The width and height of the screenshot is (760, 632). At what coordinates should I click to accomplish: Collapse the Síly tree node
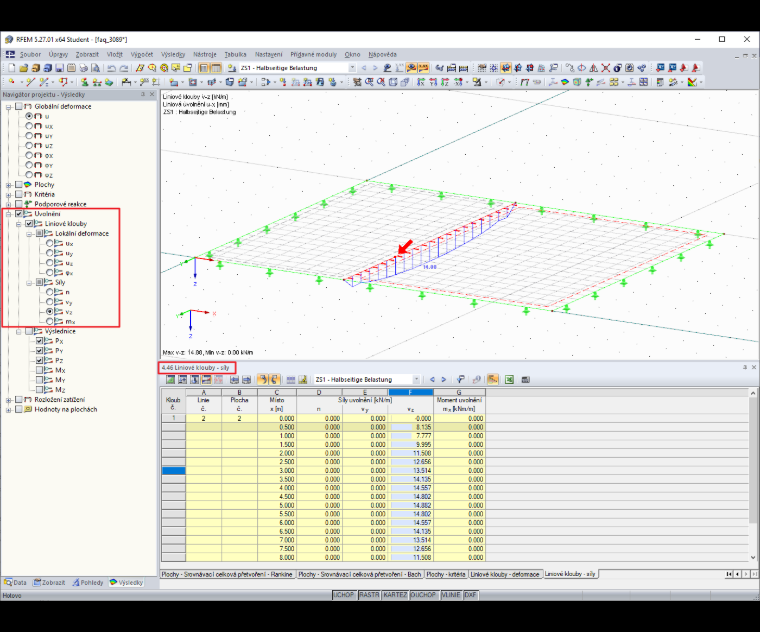(29, 283)
